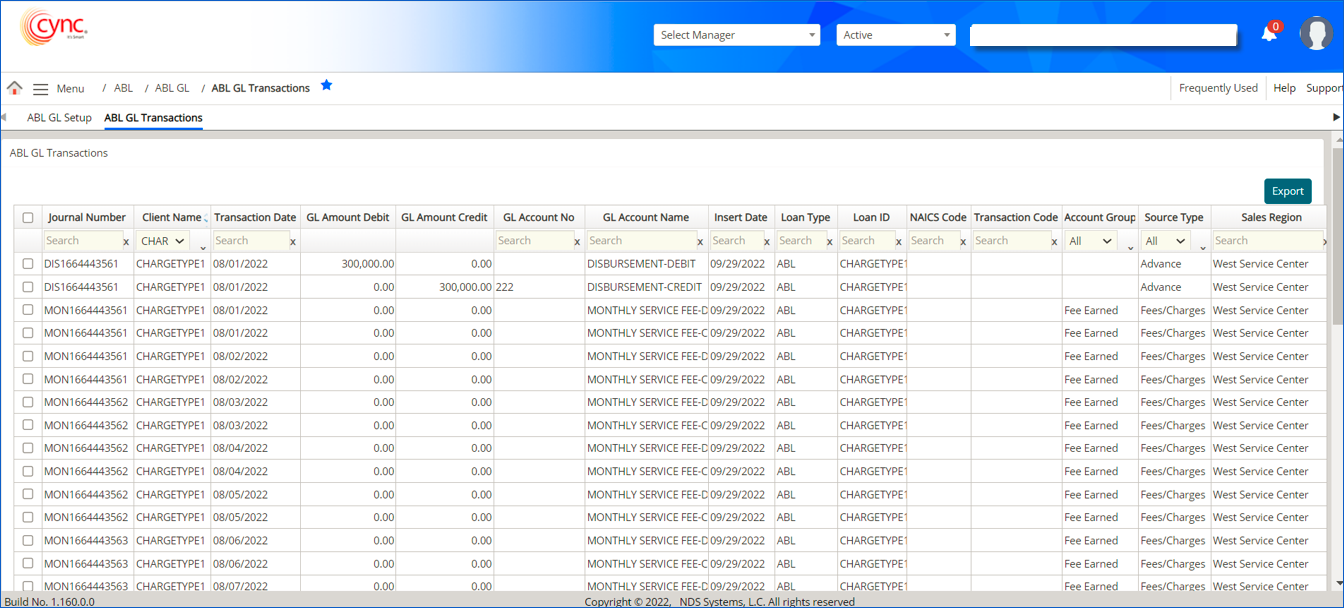Check the first DIS1664443561 row checkbox

click(28, 264)
